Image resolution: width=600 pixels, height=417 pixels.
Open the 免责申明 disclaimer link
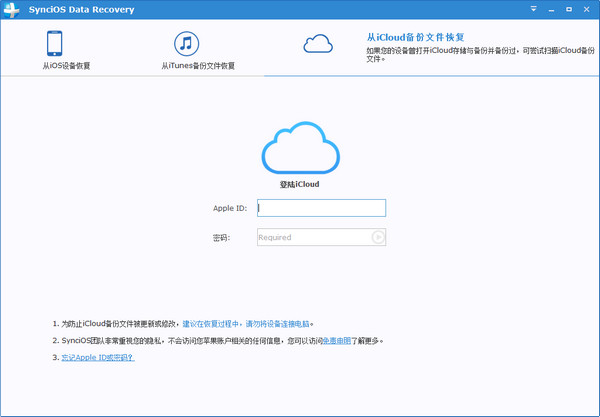[308, 341]
